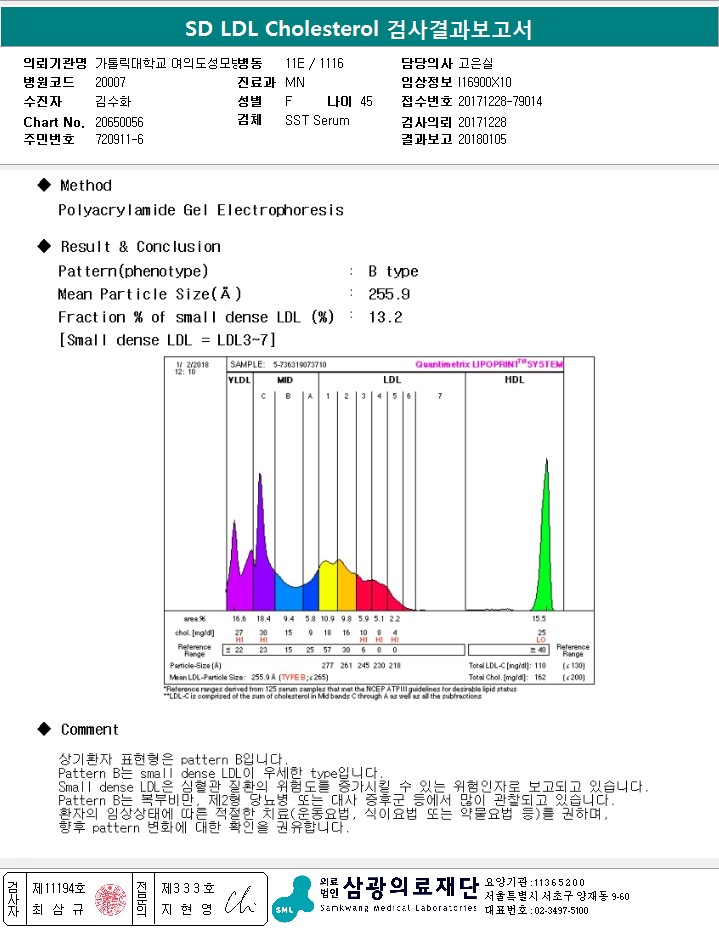Screen dimensions: 719x937
Task: Click the report date '20180105'
Action: point(482,139)
